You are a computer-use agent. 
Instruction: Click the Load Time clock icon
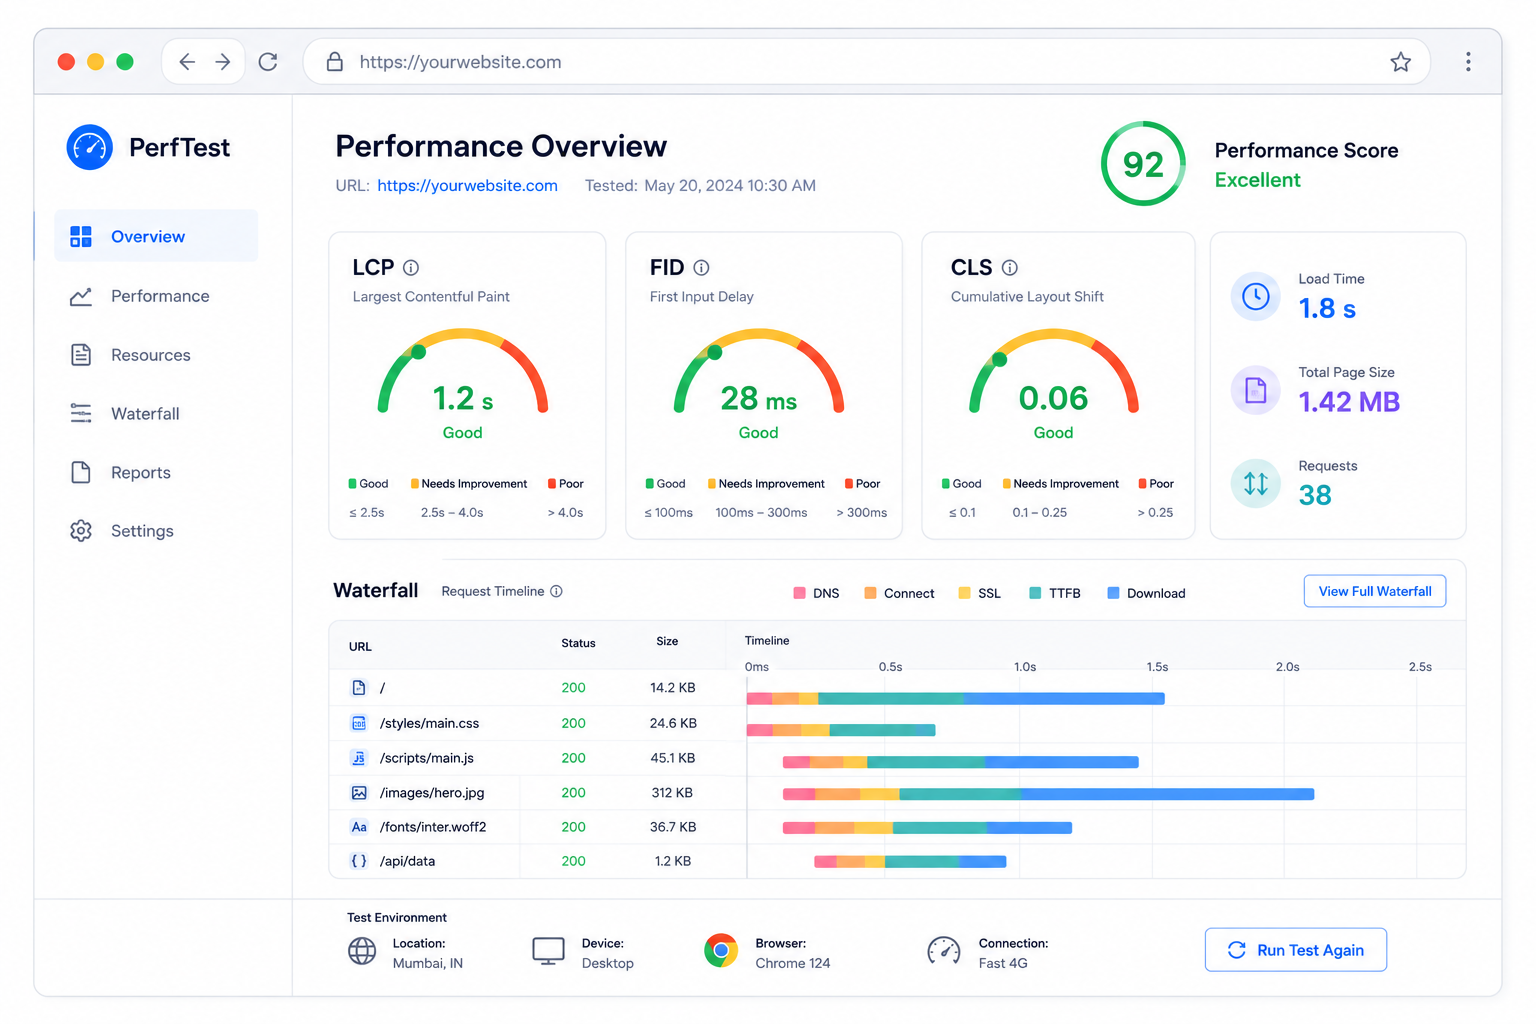tap(1255, 296)
